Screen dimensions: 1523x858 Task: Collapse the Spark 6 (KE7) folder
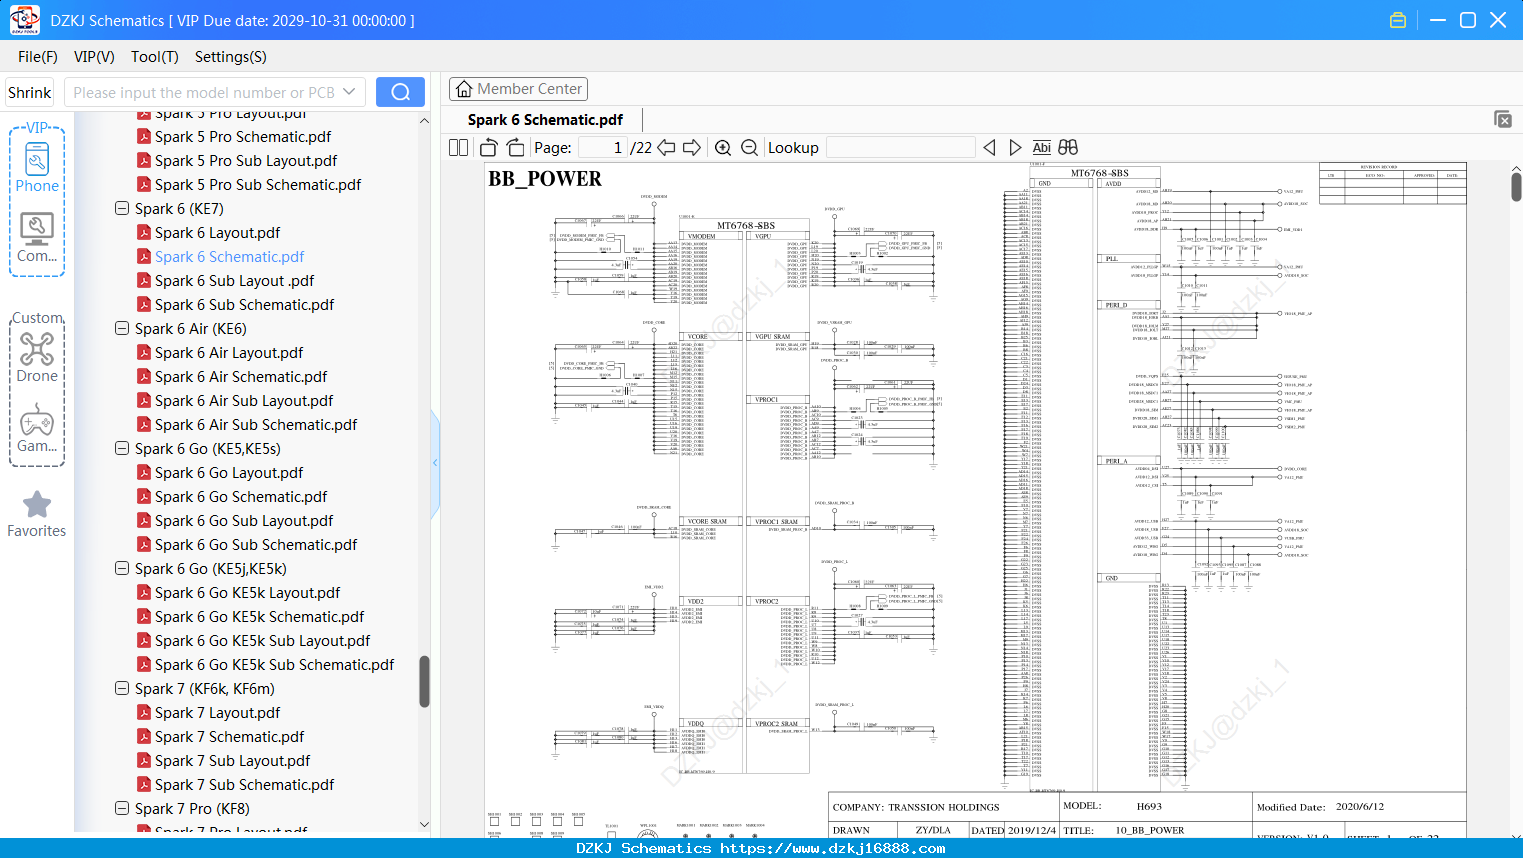(x=122, y=209)
